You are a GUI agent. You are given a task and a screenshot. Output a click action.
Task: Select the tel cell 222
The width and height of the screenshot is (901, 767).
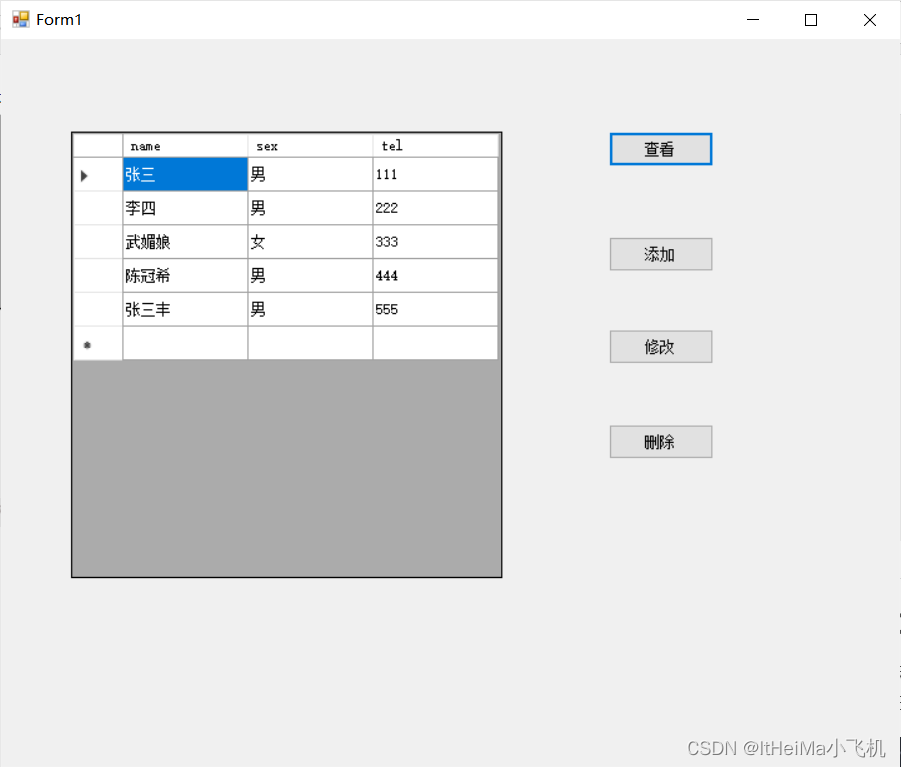point(435,208)
